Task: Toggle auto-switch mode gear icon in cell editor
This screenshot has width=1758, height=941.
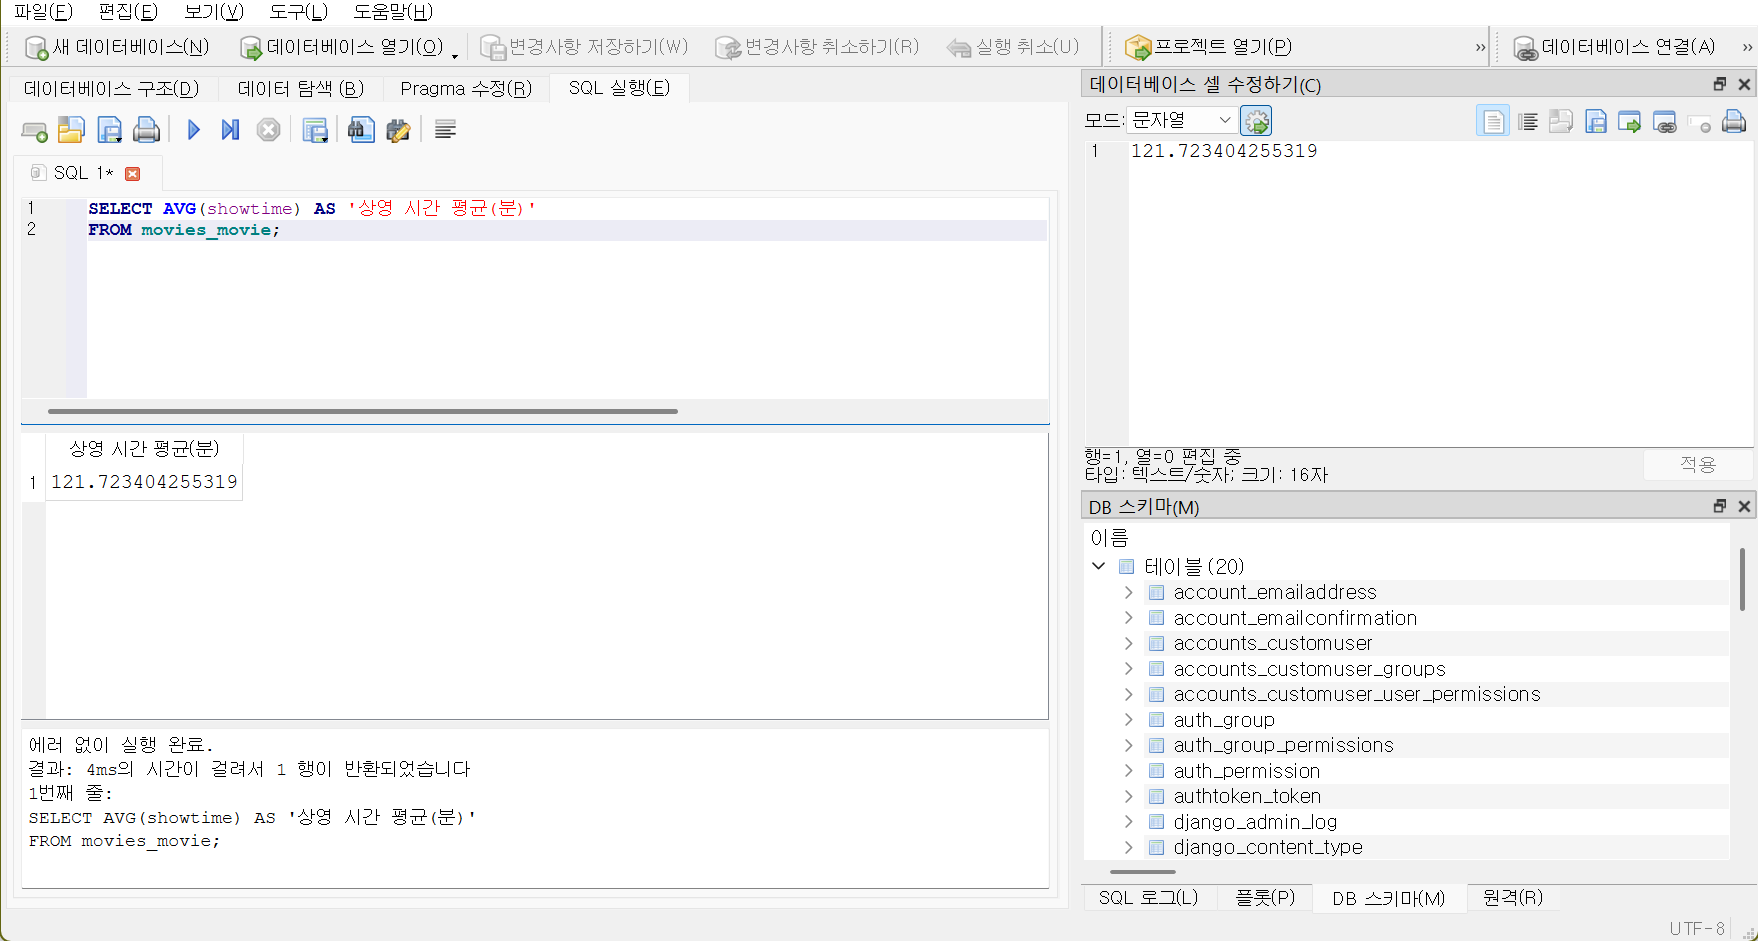Action: click(x=1256, y=121)
